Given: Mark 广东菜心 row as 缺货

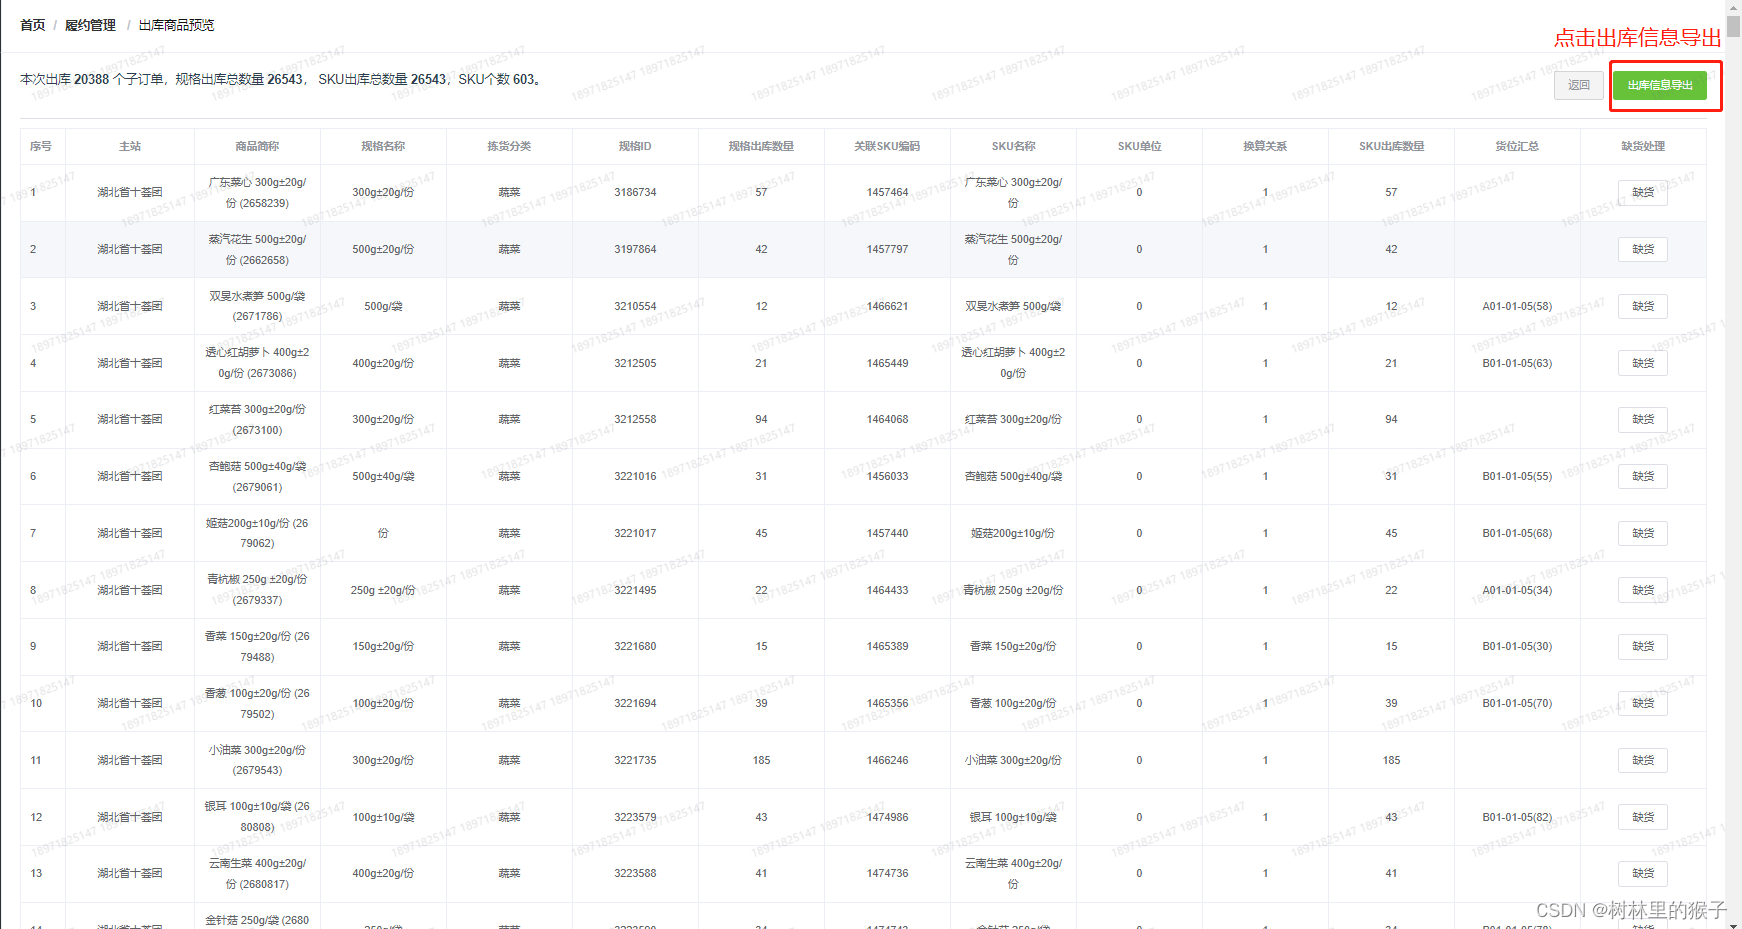Looking at the screenshot, I should click(1643, 192).
